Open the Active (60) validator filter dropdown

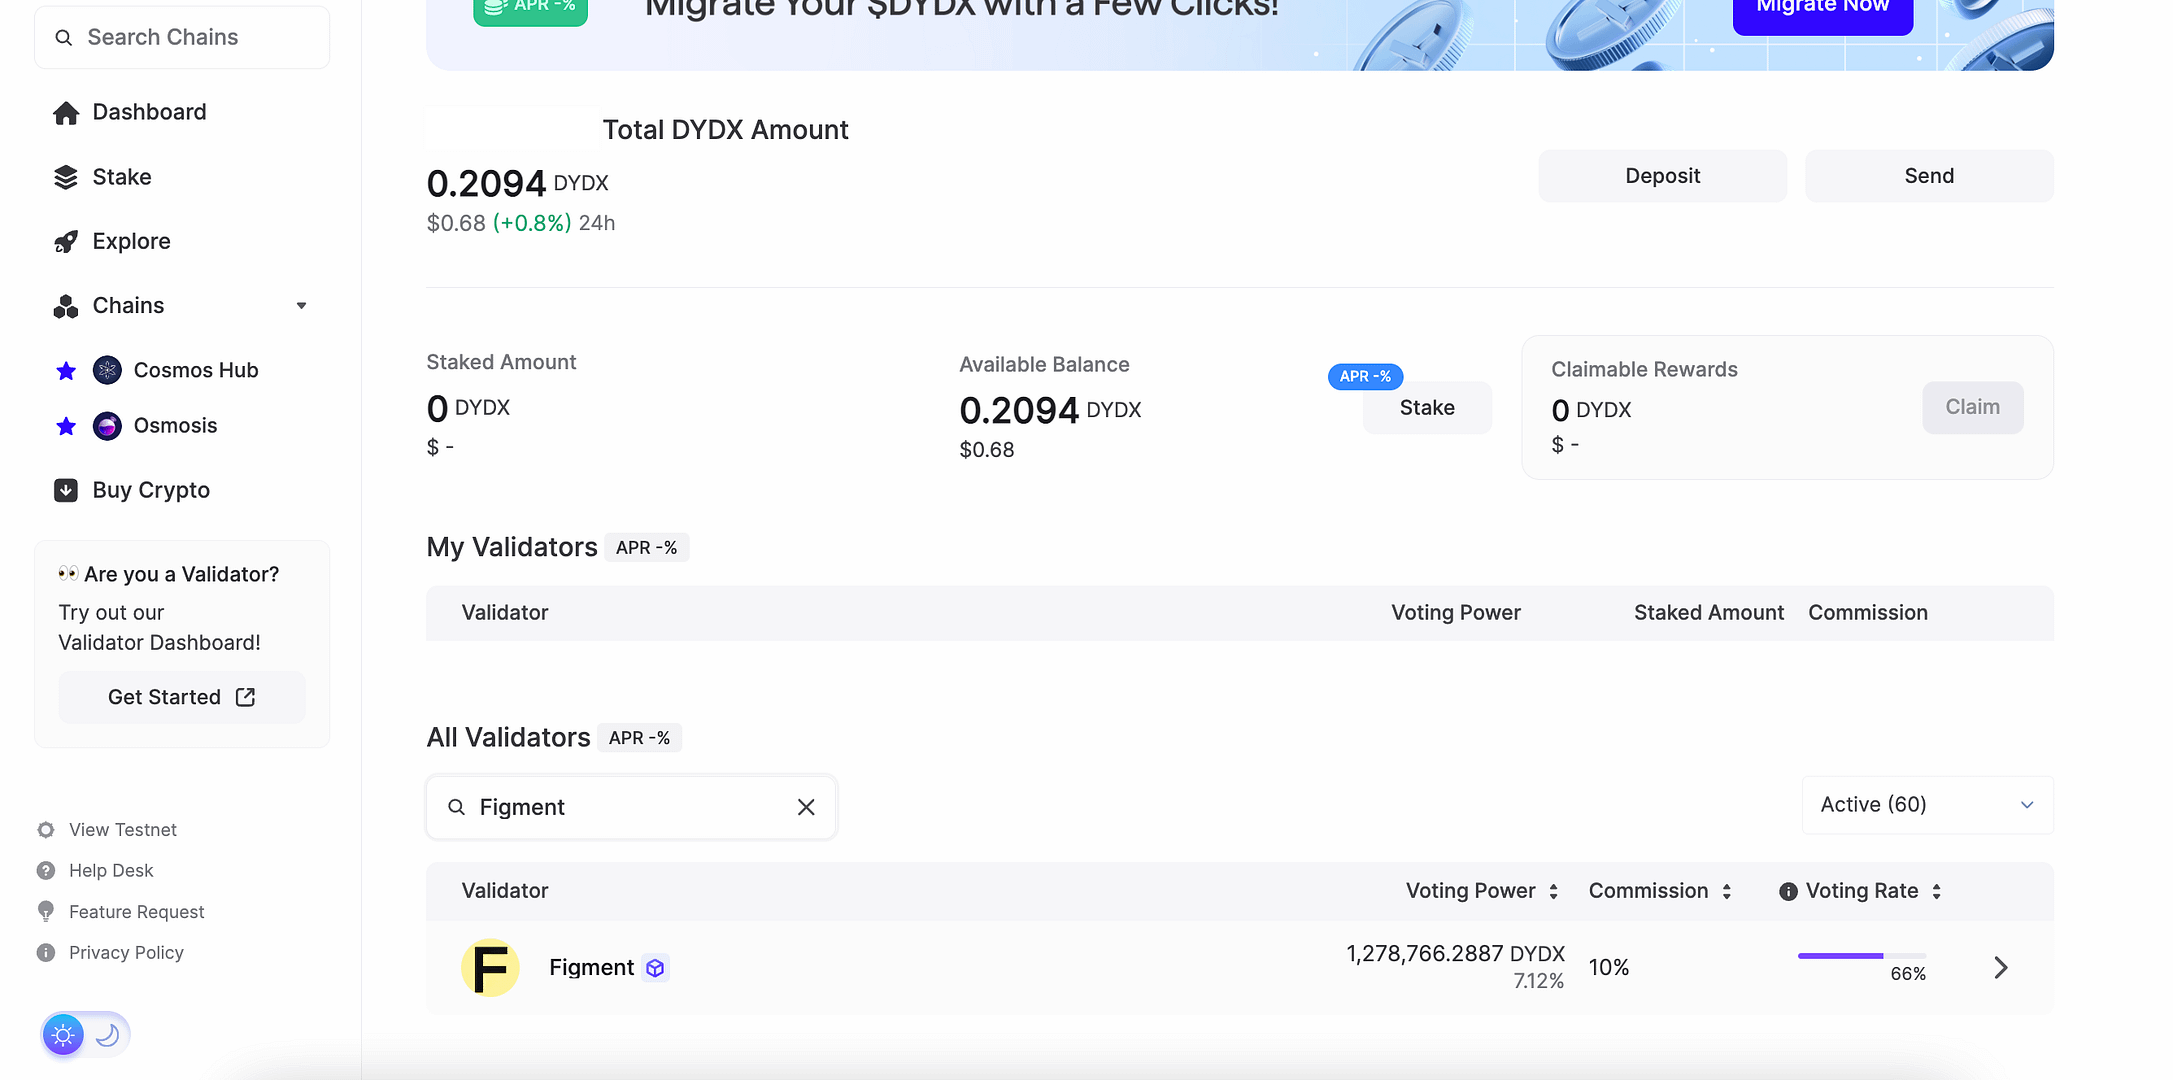(1926, 804)
